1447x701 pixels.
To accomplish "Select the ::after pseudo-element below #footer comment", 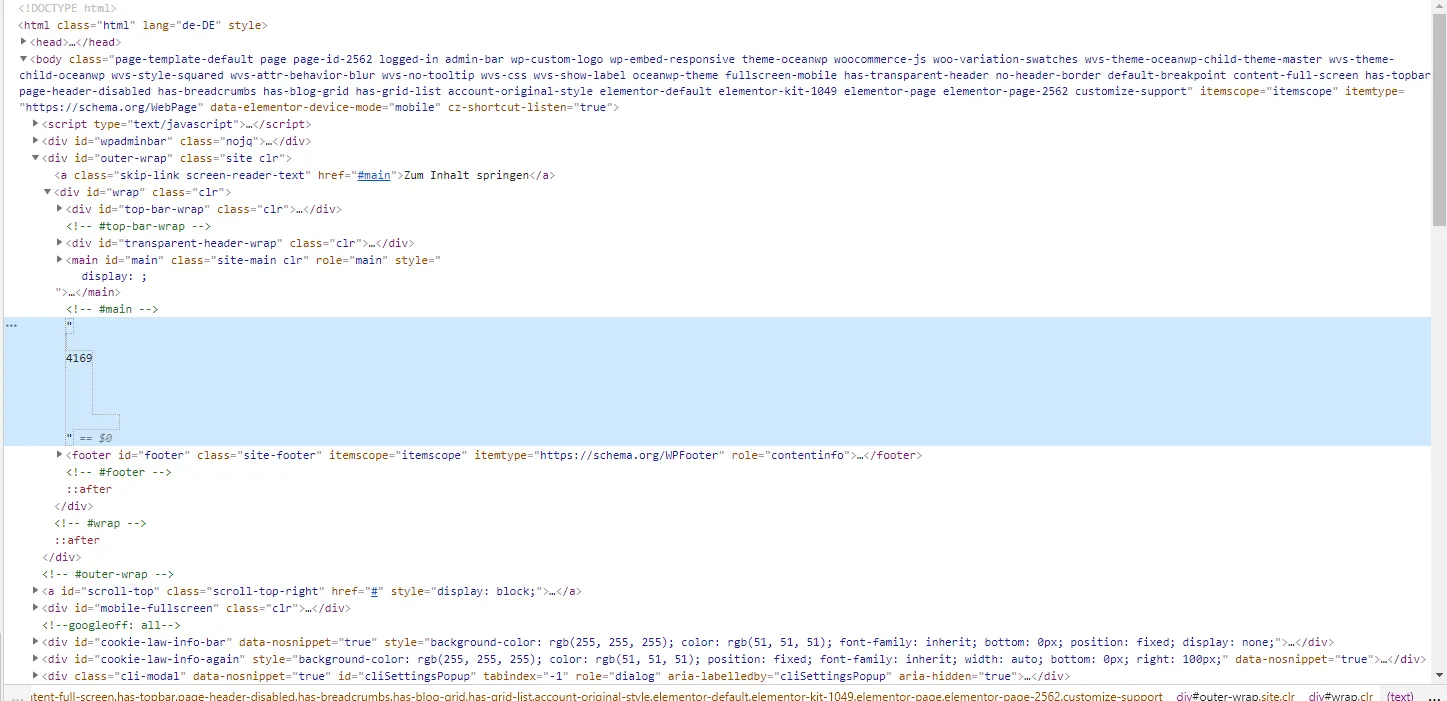I will [x=89, y=489].
